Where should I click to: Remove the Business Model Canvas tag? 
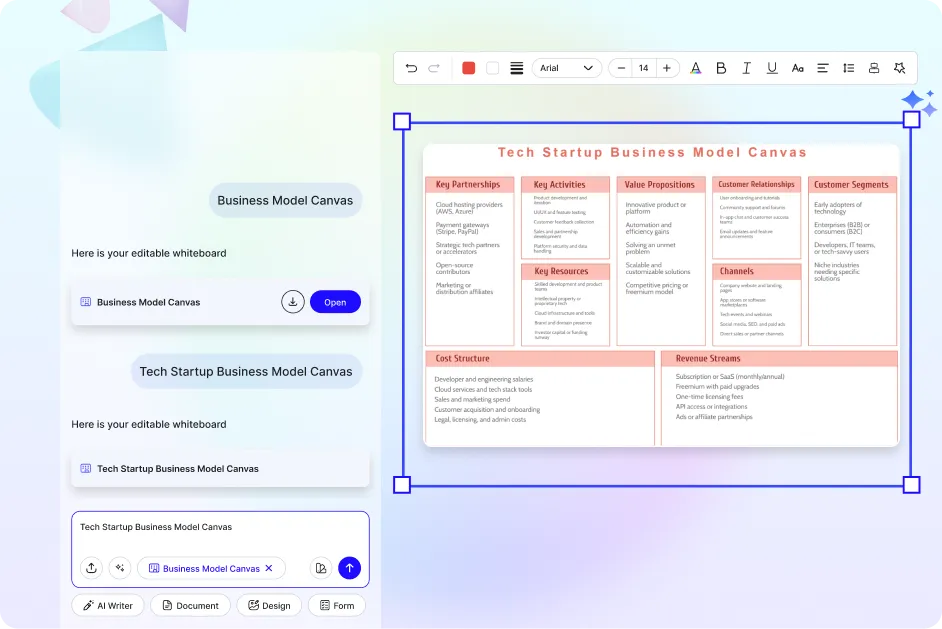tap(269, 568)
